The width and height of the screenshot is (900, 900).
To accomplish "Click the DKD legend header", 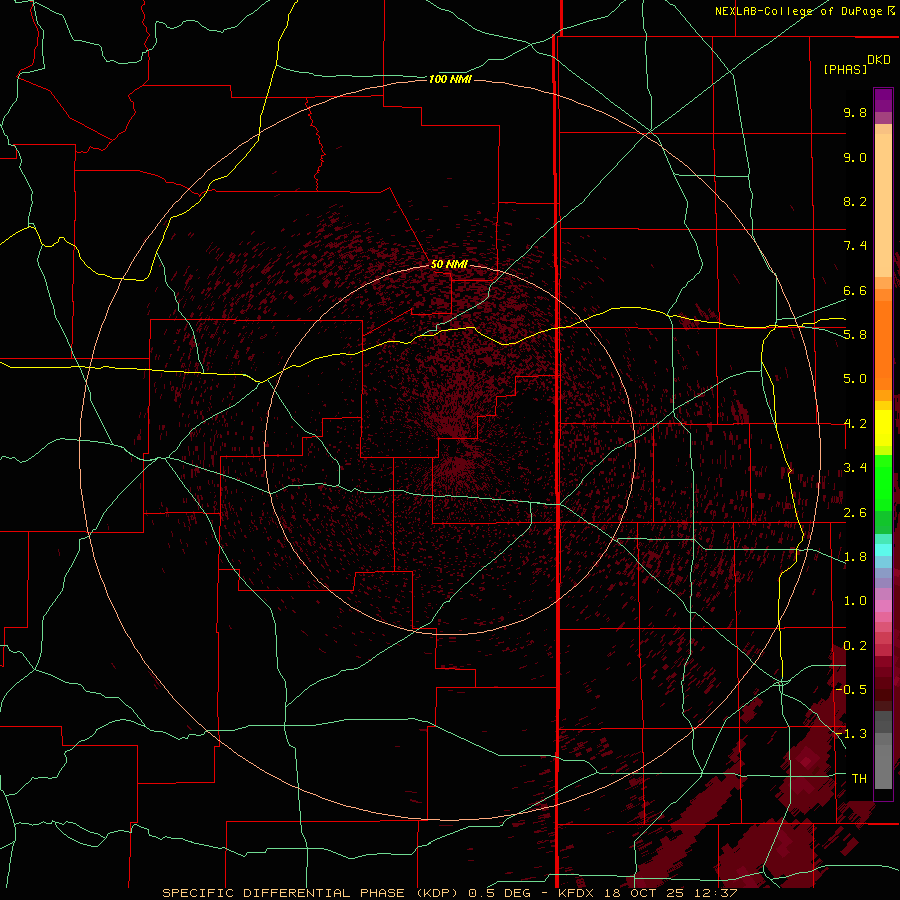I will tap(879, 60).
